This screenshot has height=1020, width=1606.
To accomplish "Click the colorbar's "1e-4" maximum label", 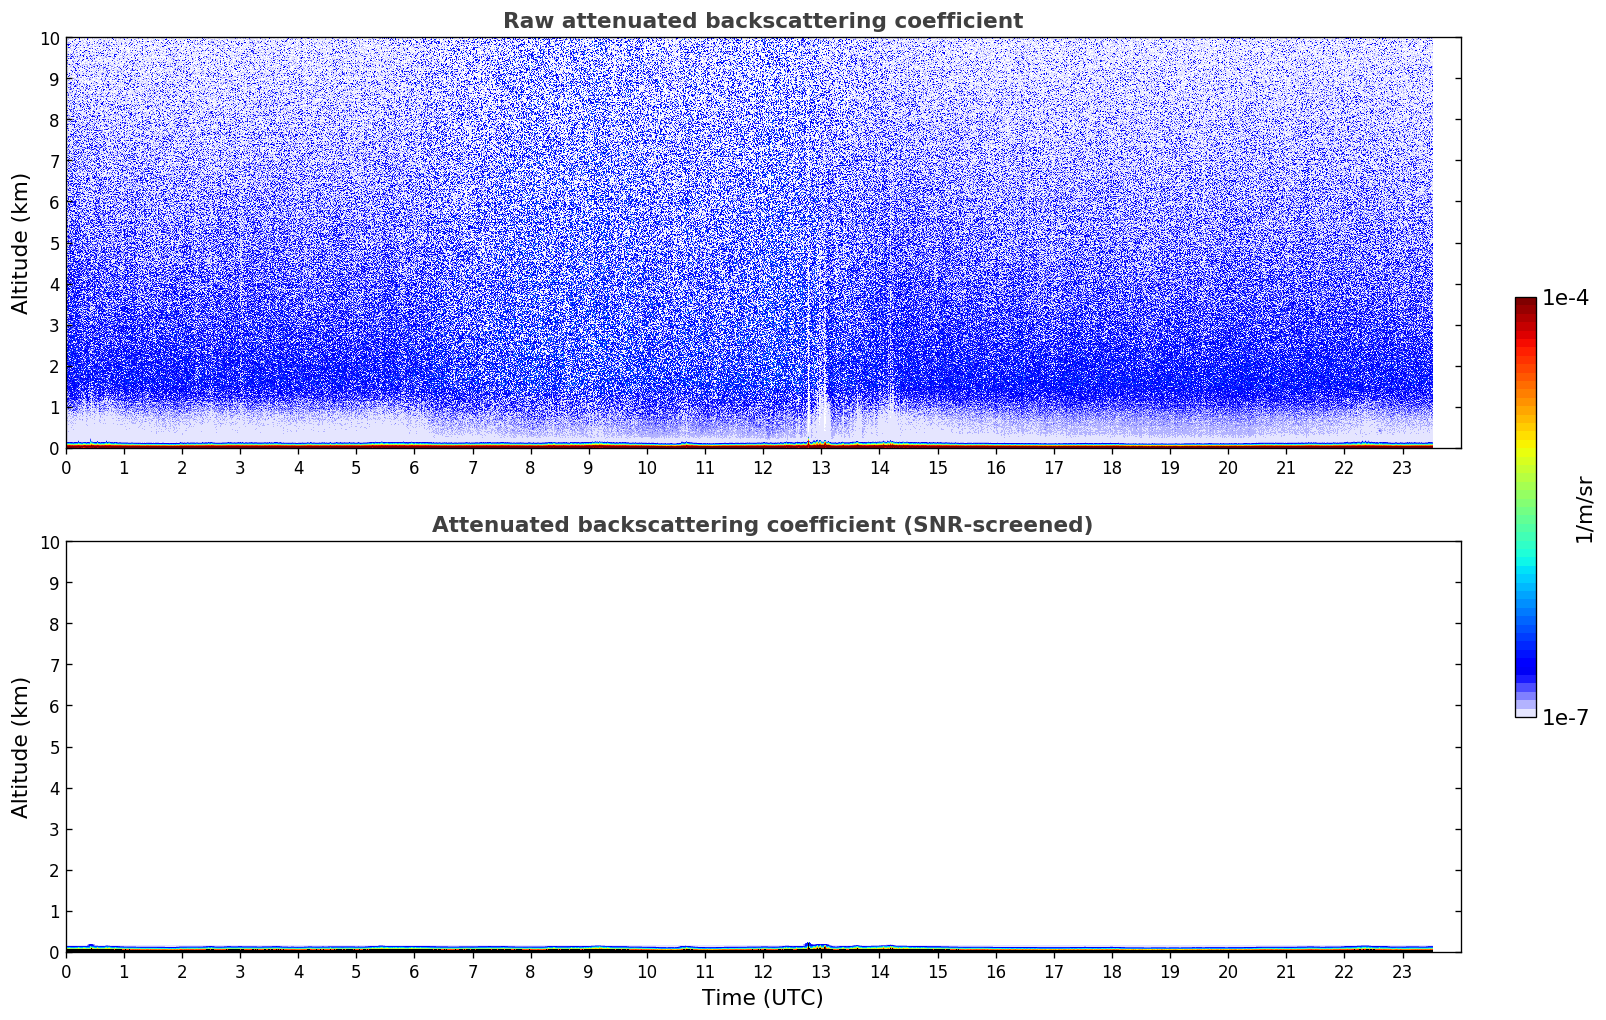I will pyautogui.click(x=1564, y=298).
